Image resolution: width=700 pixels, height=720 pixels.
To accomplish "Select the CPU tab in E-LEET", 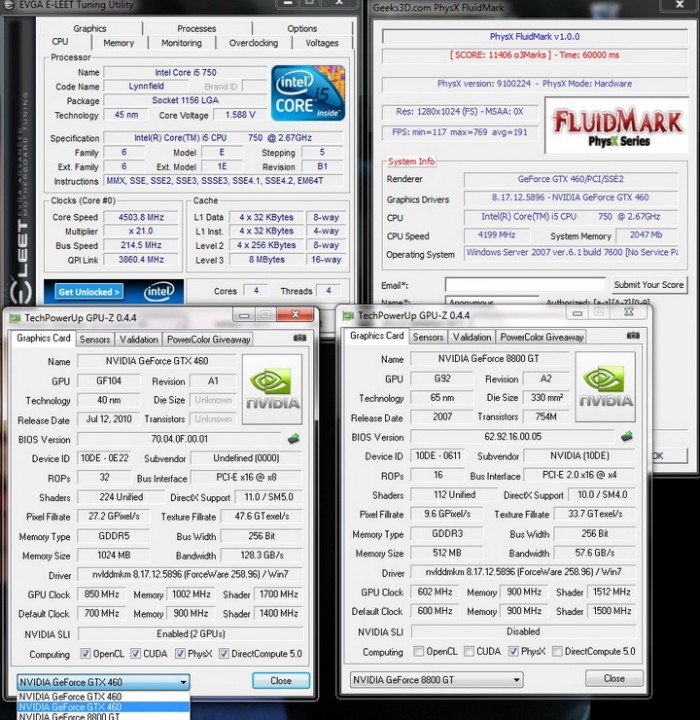I will pyautogui.click(x=60, y=42).
